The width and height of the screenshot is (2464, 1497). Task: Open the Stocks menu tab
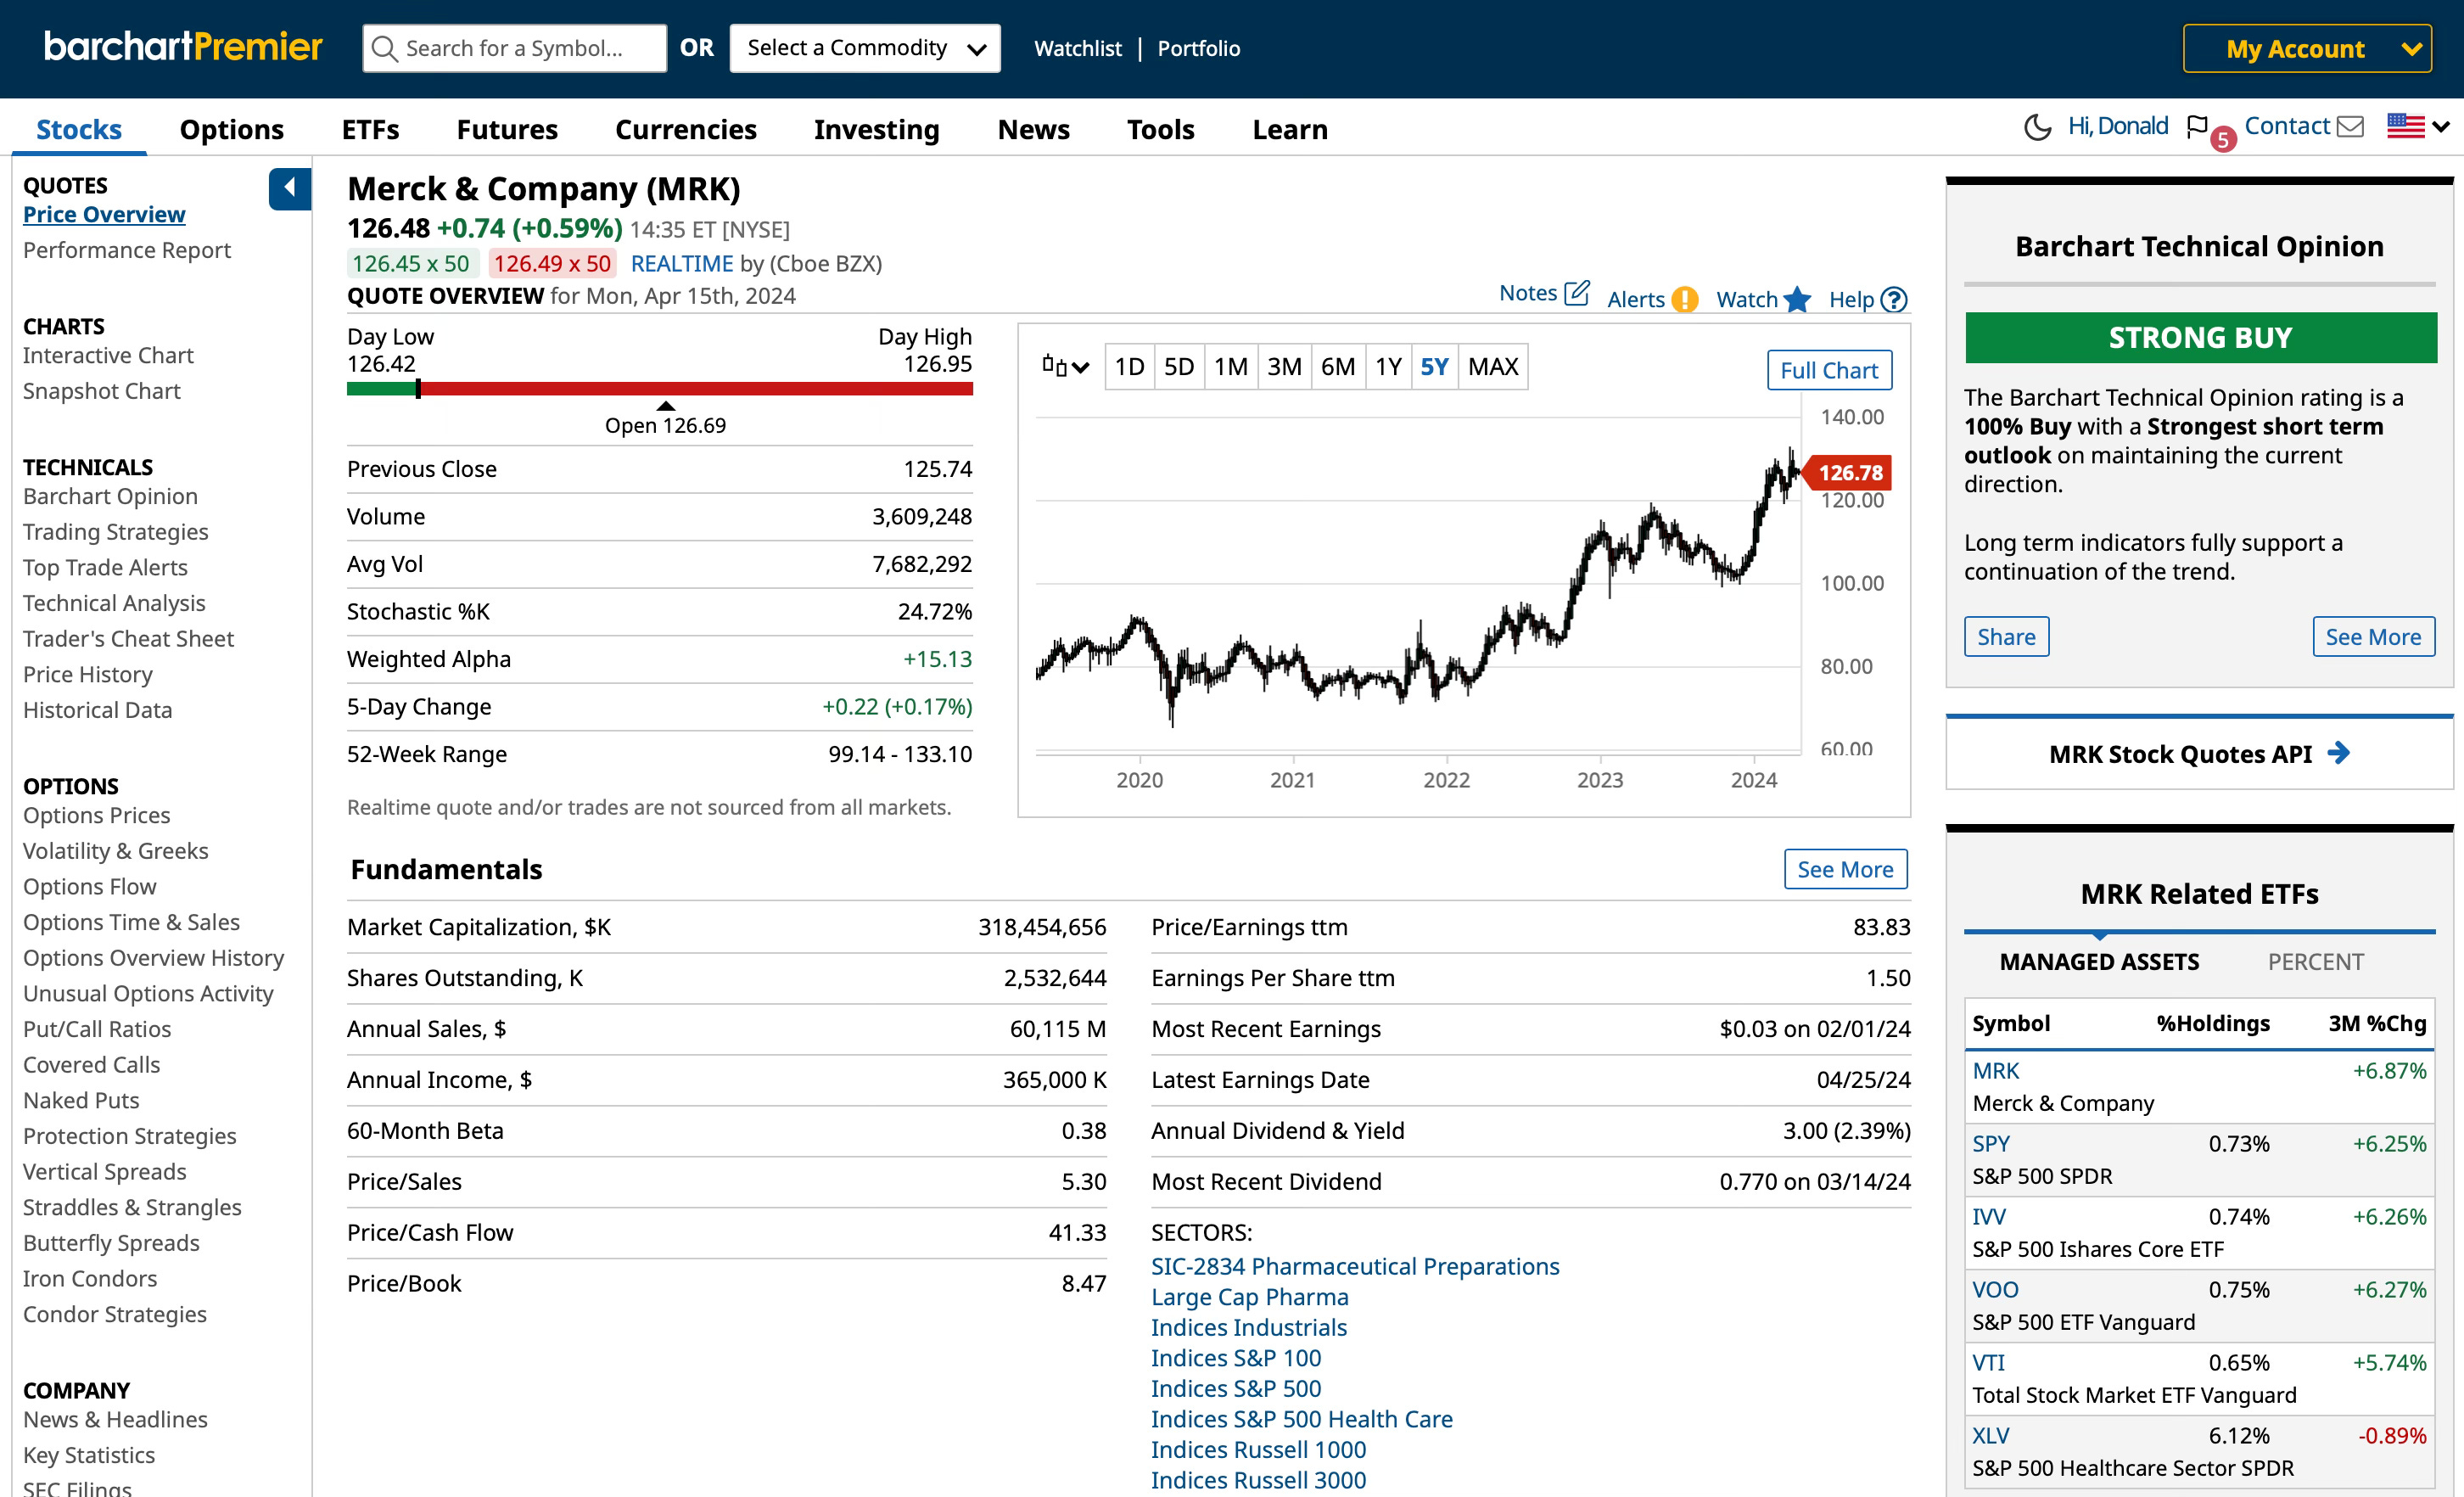point(79,129)
